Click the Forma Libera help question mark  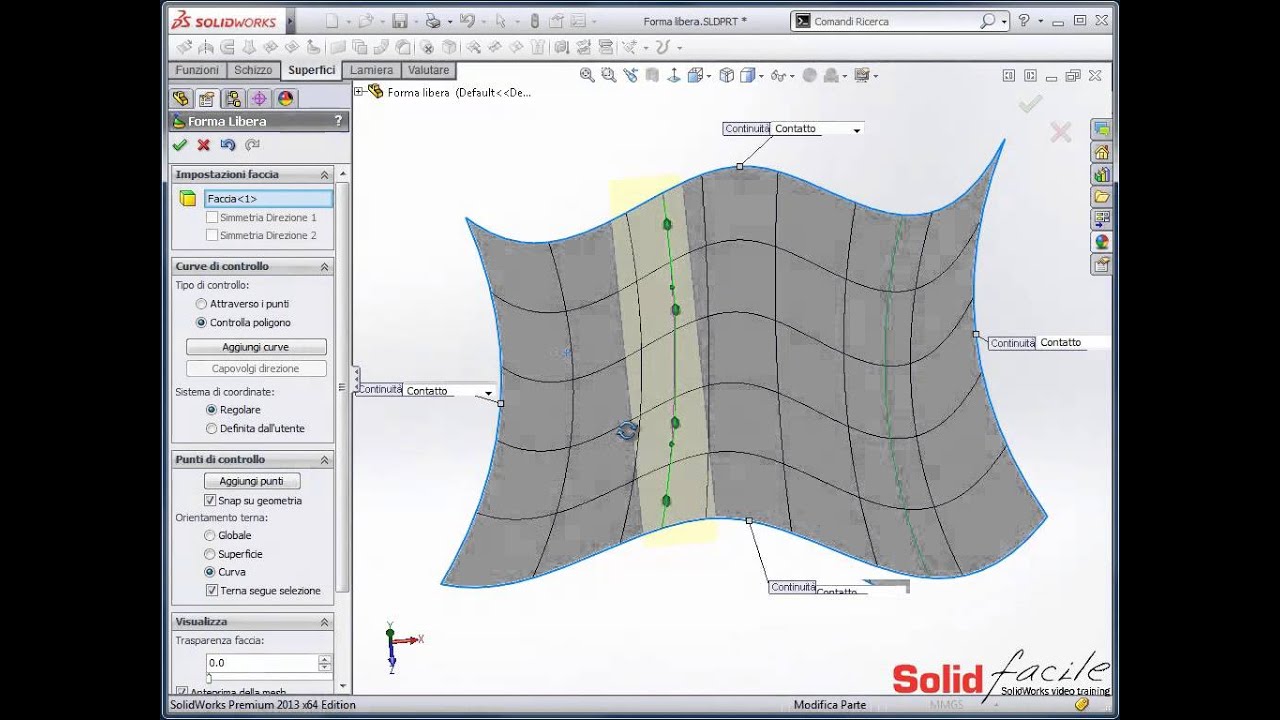(x=338, y=121)
